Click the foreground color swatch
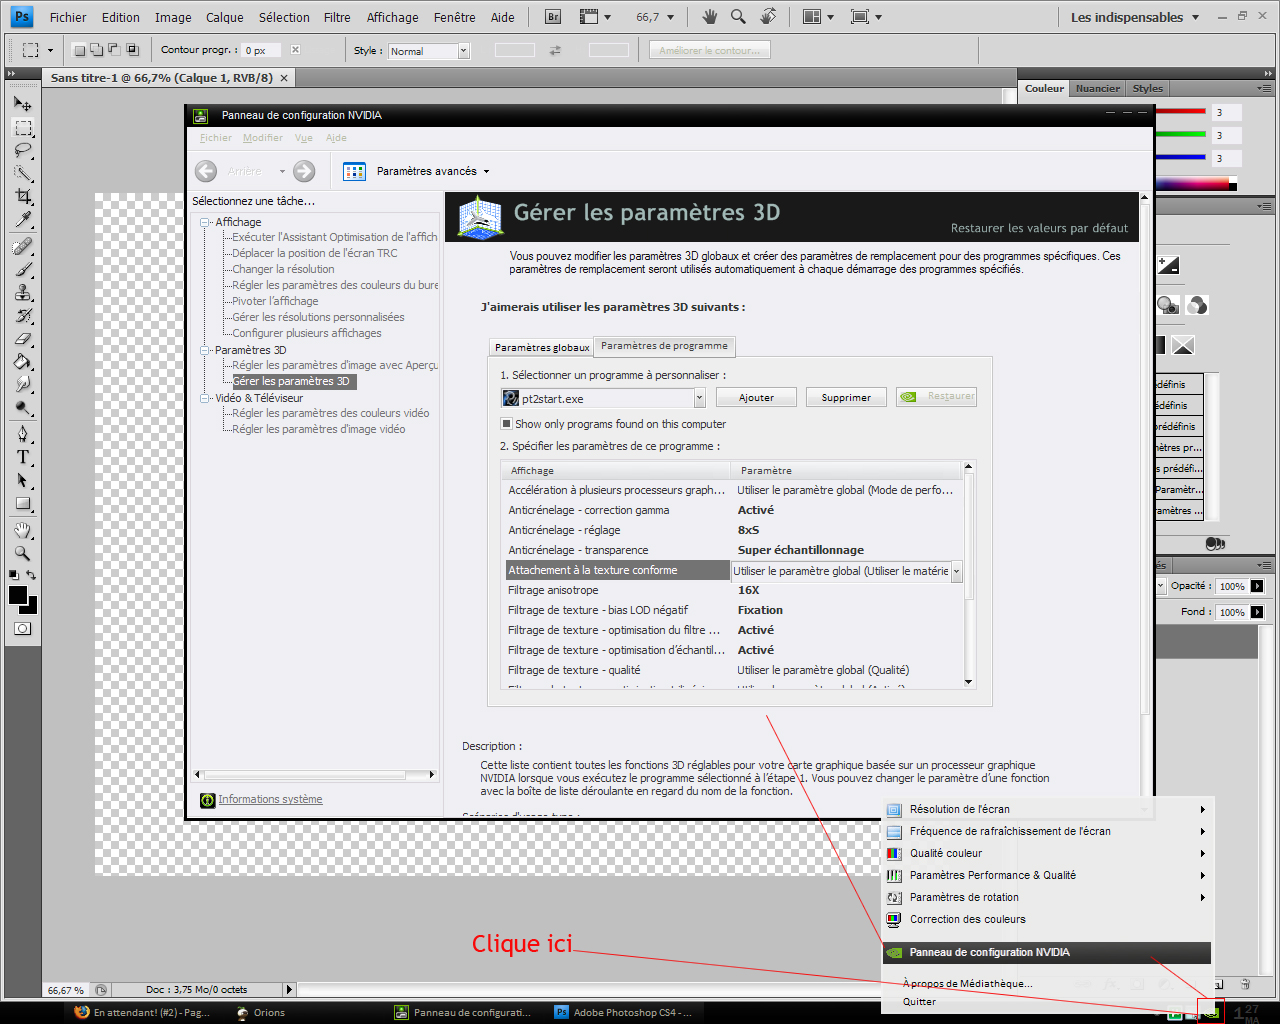1280x1024 pixels. pos(18,595)
